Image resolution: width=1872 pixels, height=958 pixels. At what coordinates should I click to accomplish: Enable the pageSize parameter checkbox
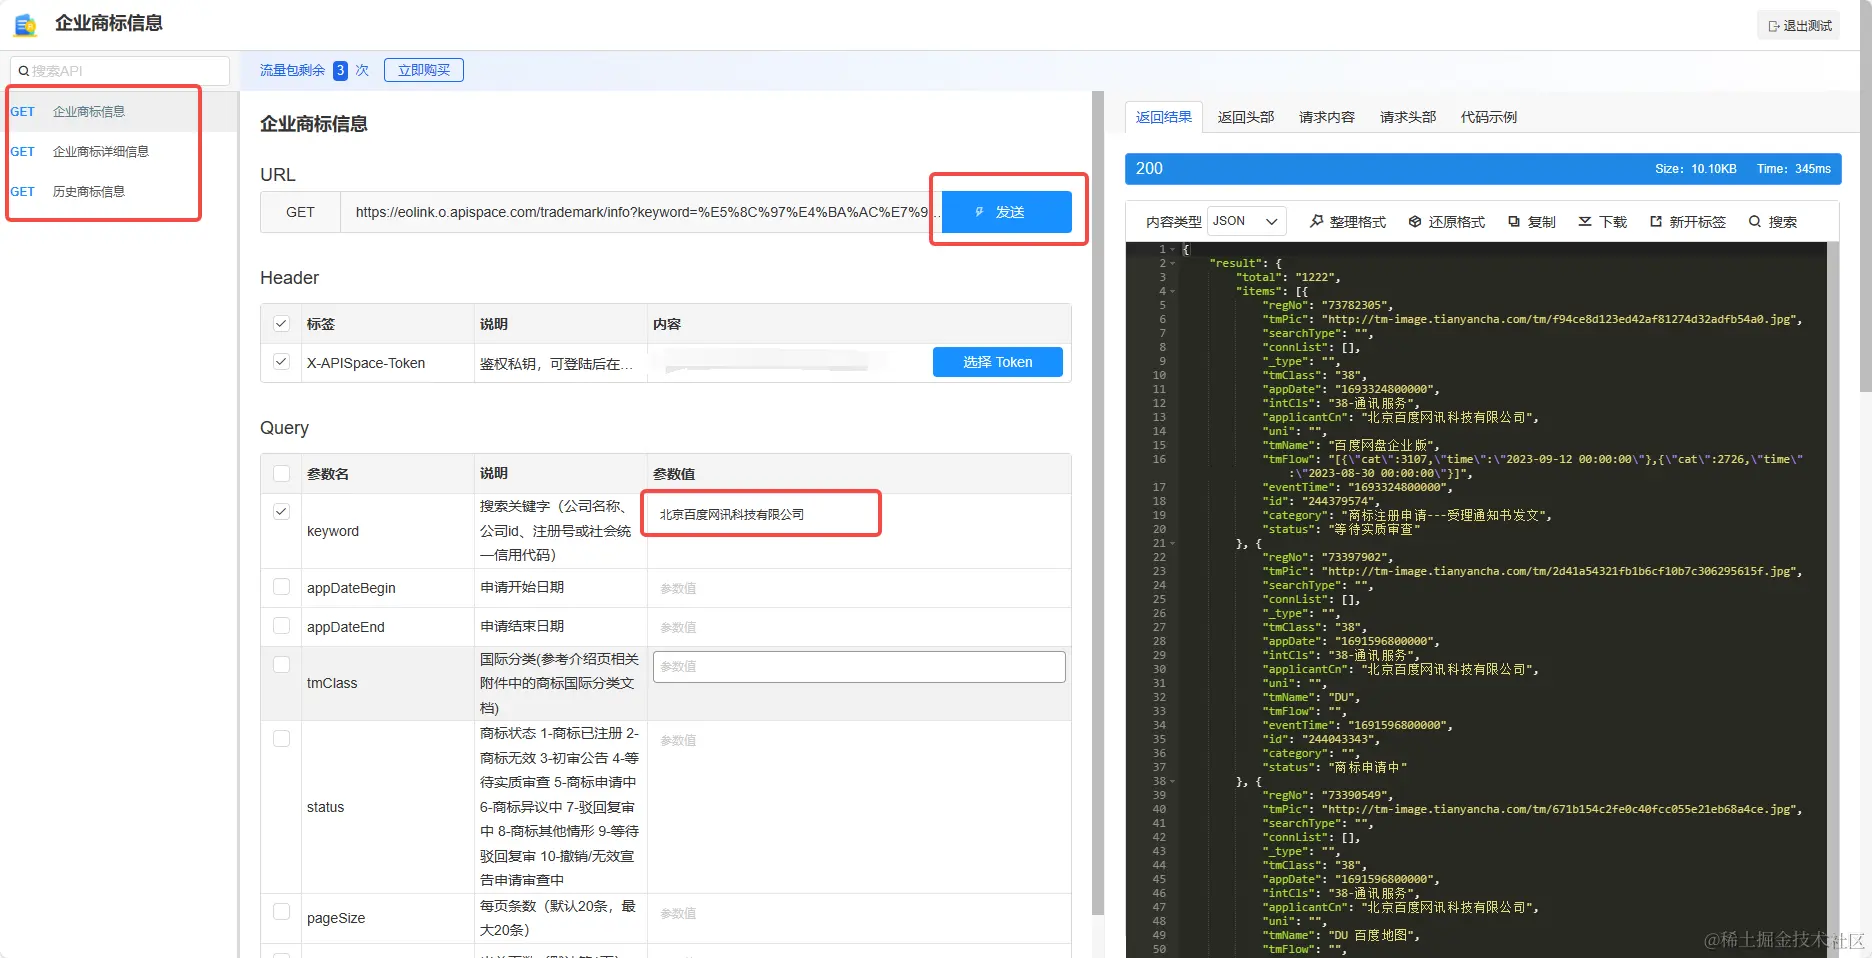point(281,912)
